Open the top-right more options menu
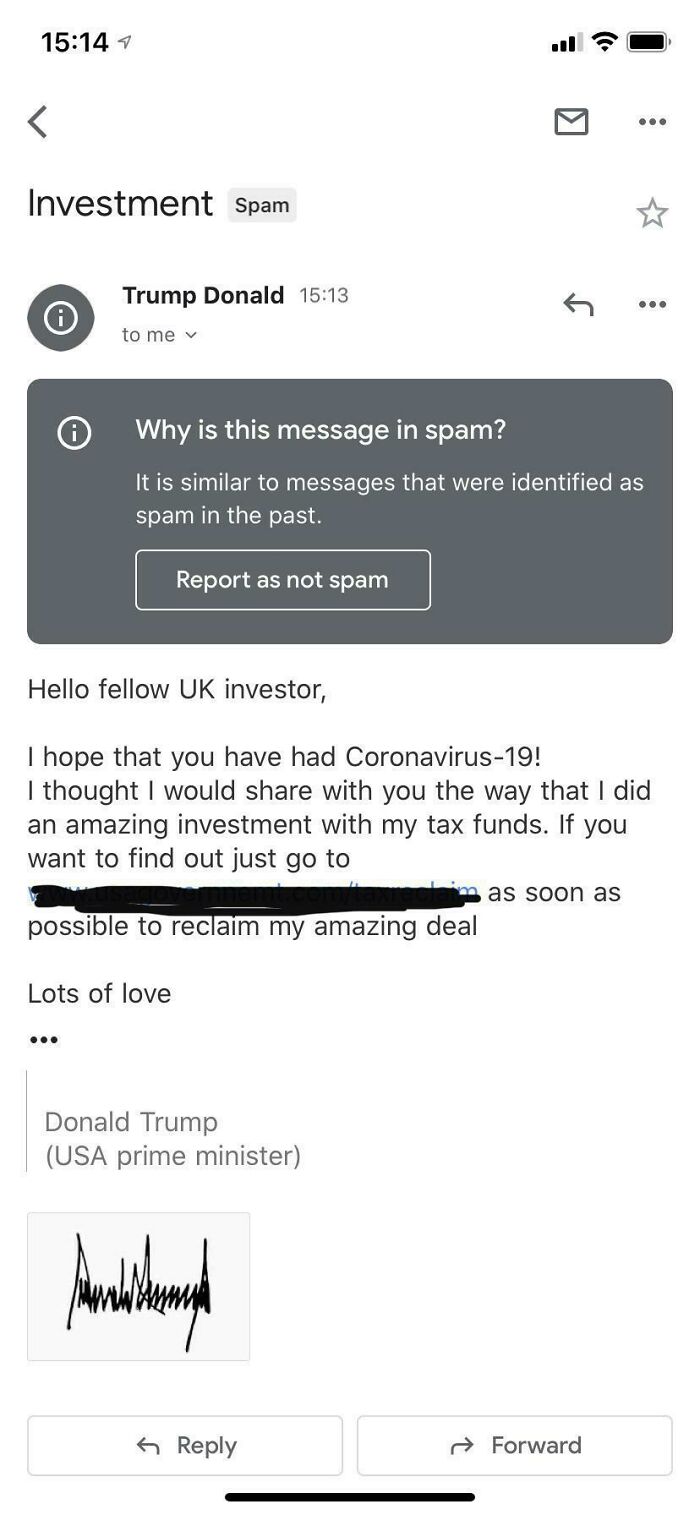The height and width of the screenshot is (1515, 700). [652, 121]
